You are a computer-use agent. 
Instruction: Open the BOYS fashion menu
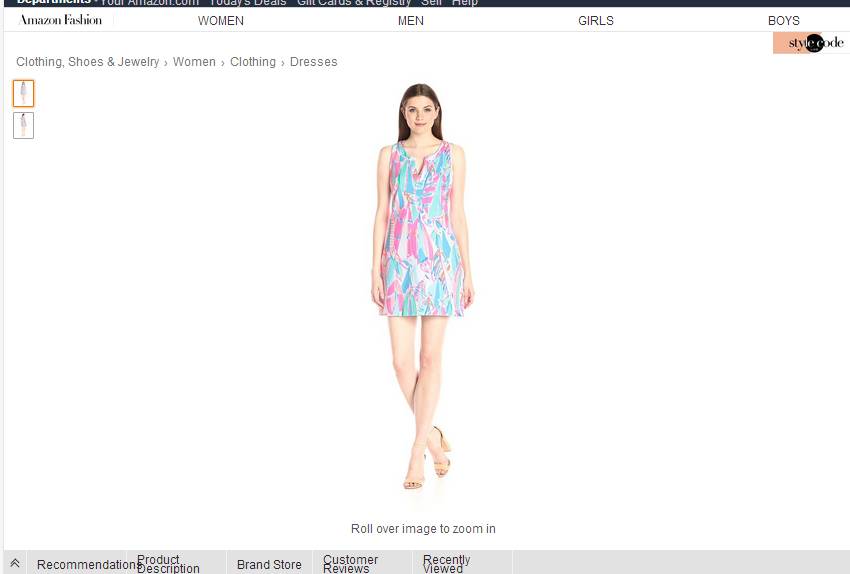[784, 21]
